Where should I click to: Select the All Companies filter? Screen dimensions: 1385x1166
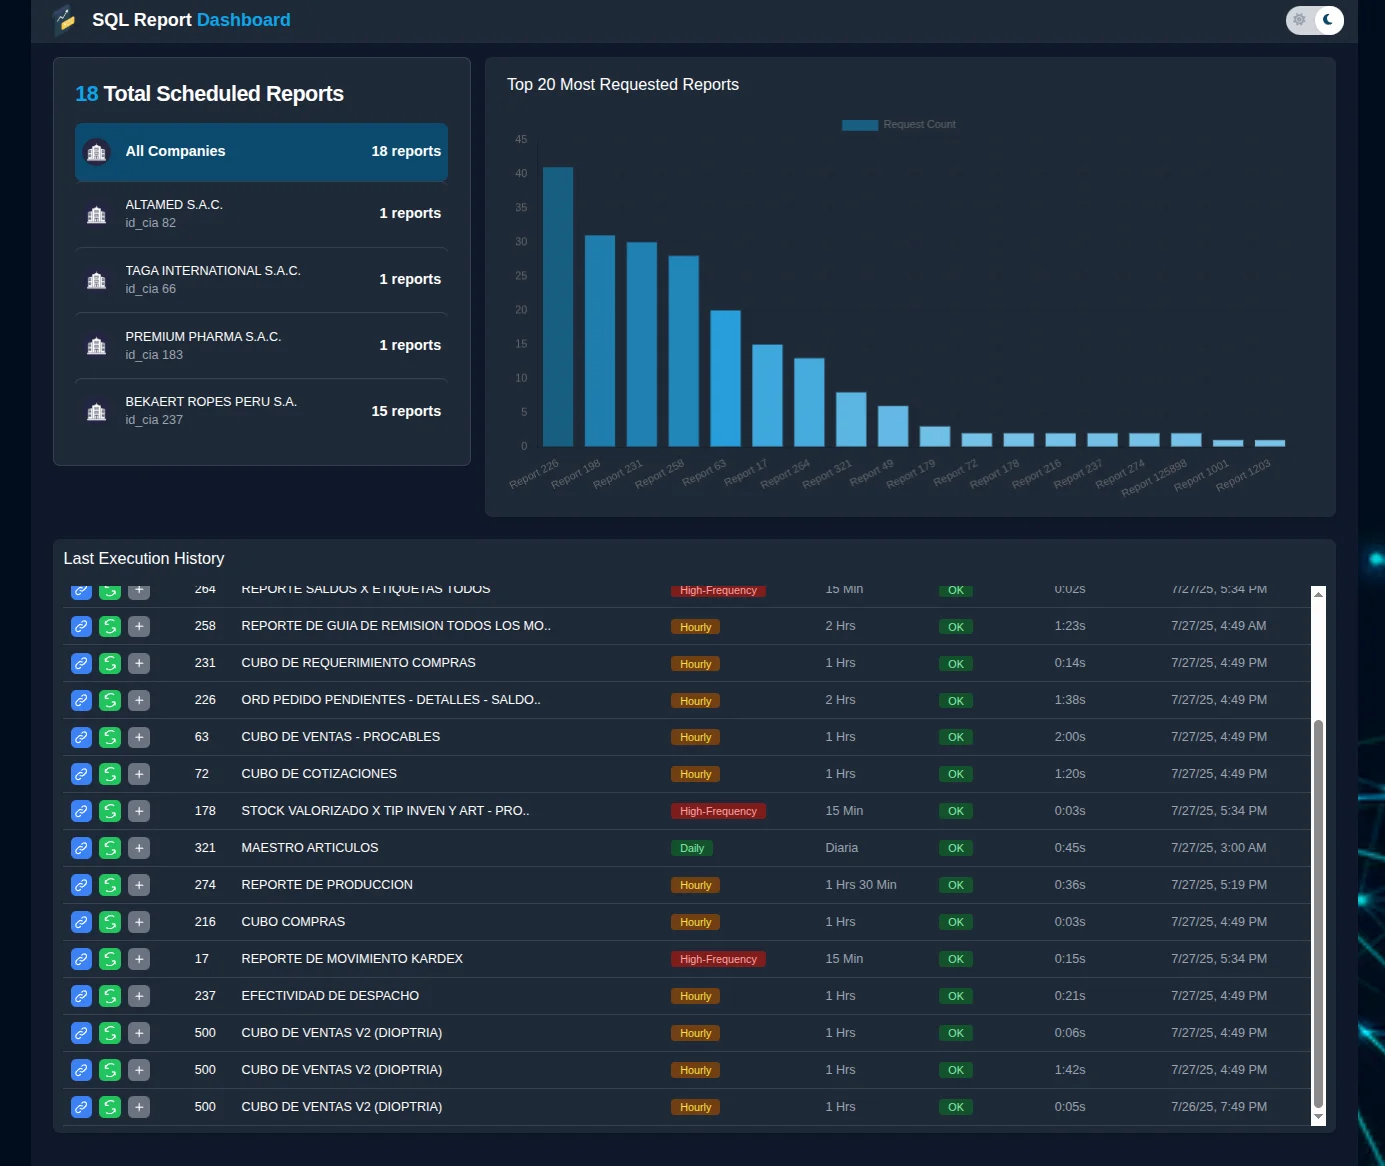pyautogui.click(x=261, y=152)
